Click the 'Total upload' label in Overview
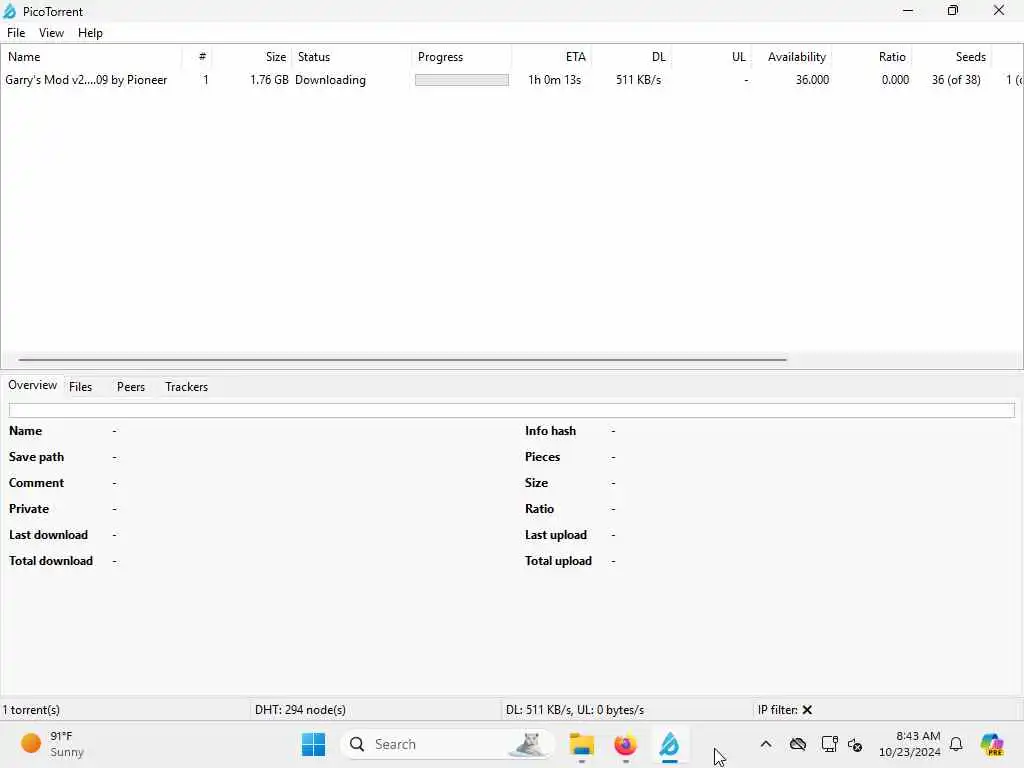The height and width of the screenshot is (768, 1024). [558, 560]
